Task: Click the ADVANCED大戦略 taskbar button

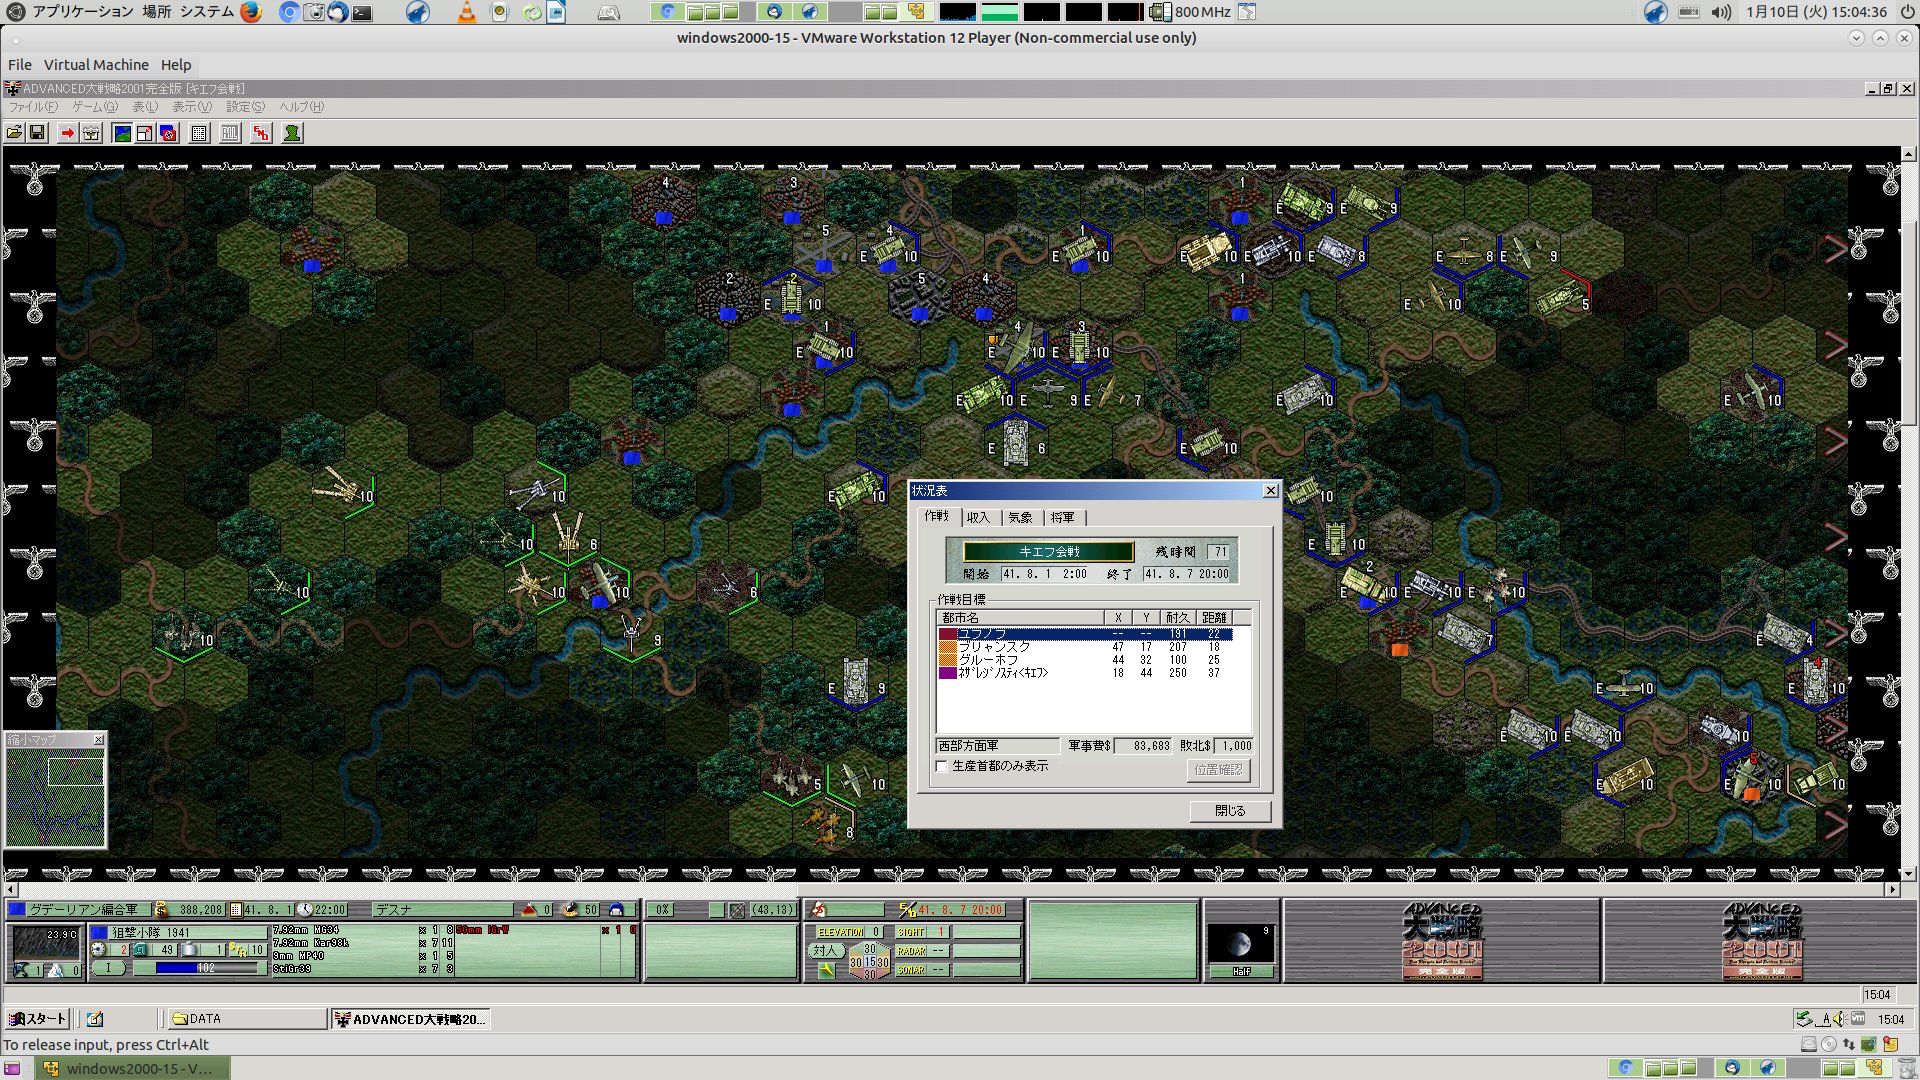Action: pos(410,1019)
